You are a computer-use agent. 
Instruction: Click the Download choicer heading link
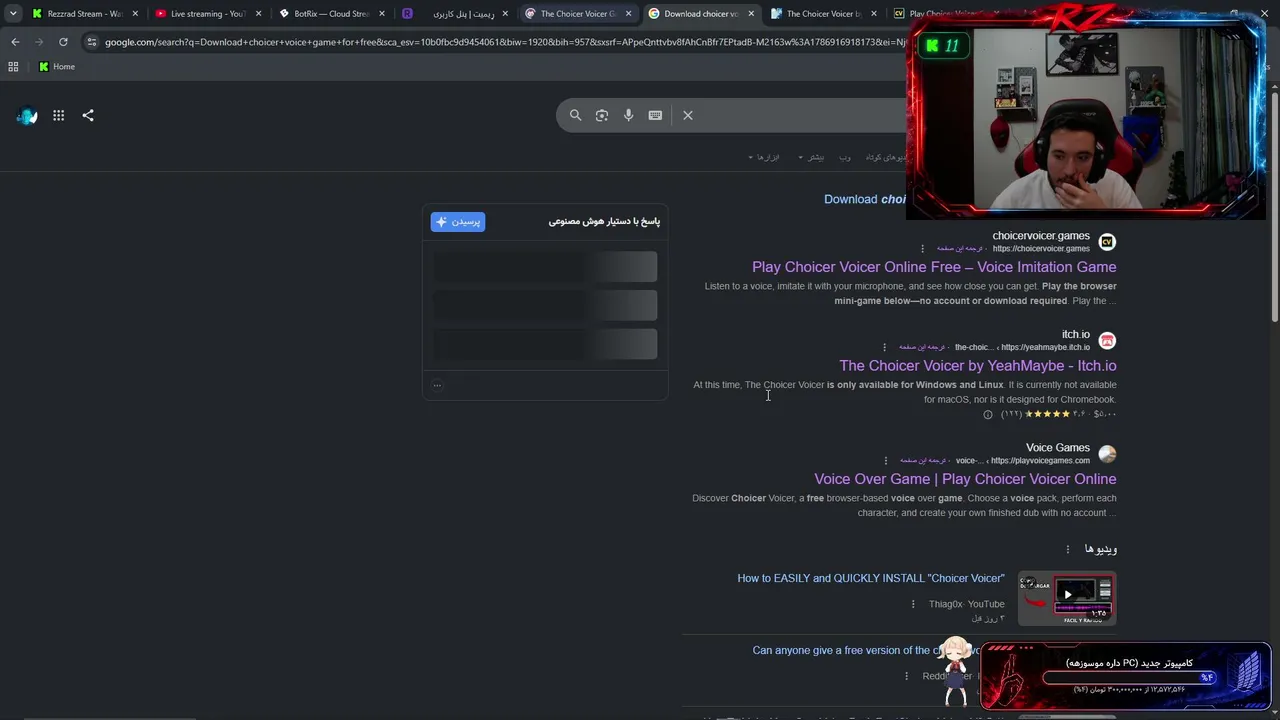[x=865, y=199]
